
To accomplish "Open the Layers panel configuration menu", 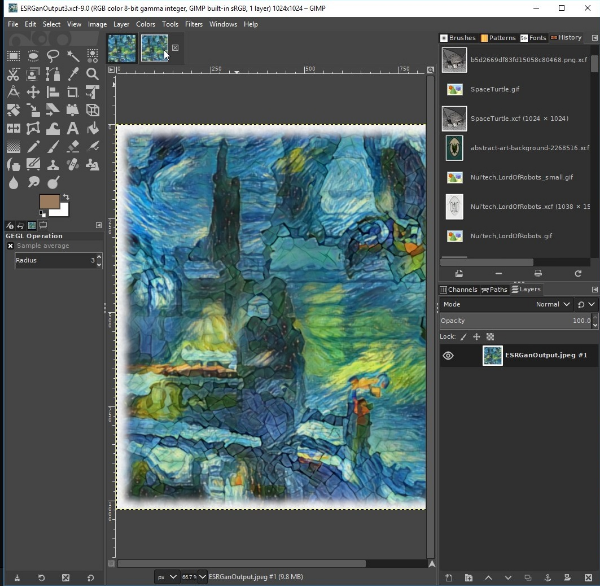I will 594,289.
